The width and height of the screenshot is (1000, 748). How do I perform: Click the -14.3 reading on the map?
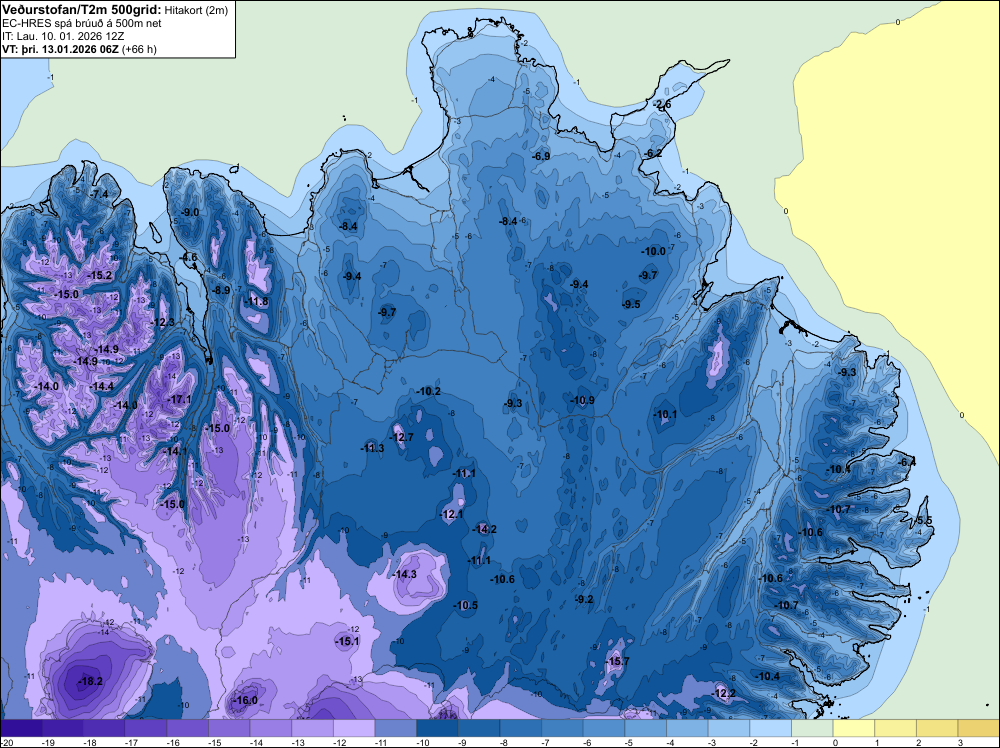[404, 575]
